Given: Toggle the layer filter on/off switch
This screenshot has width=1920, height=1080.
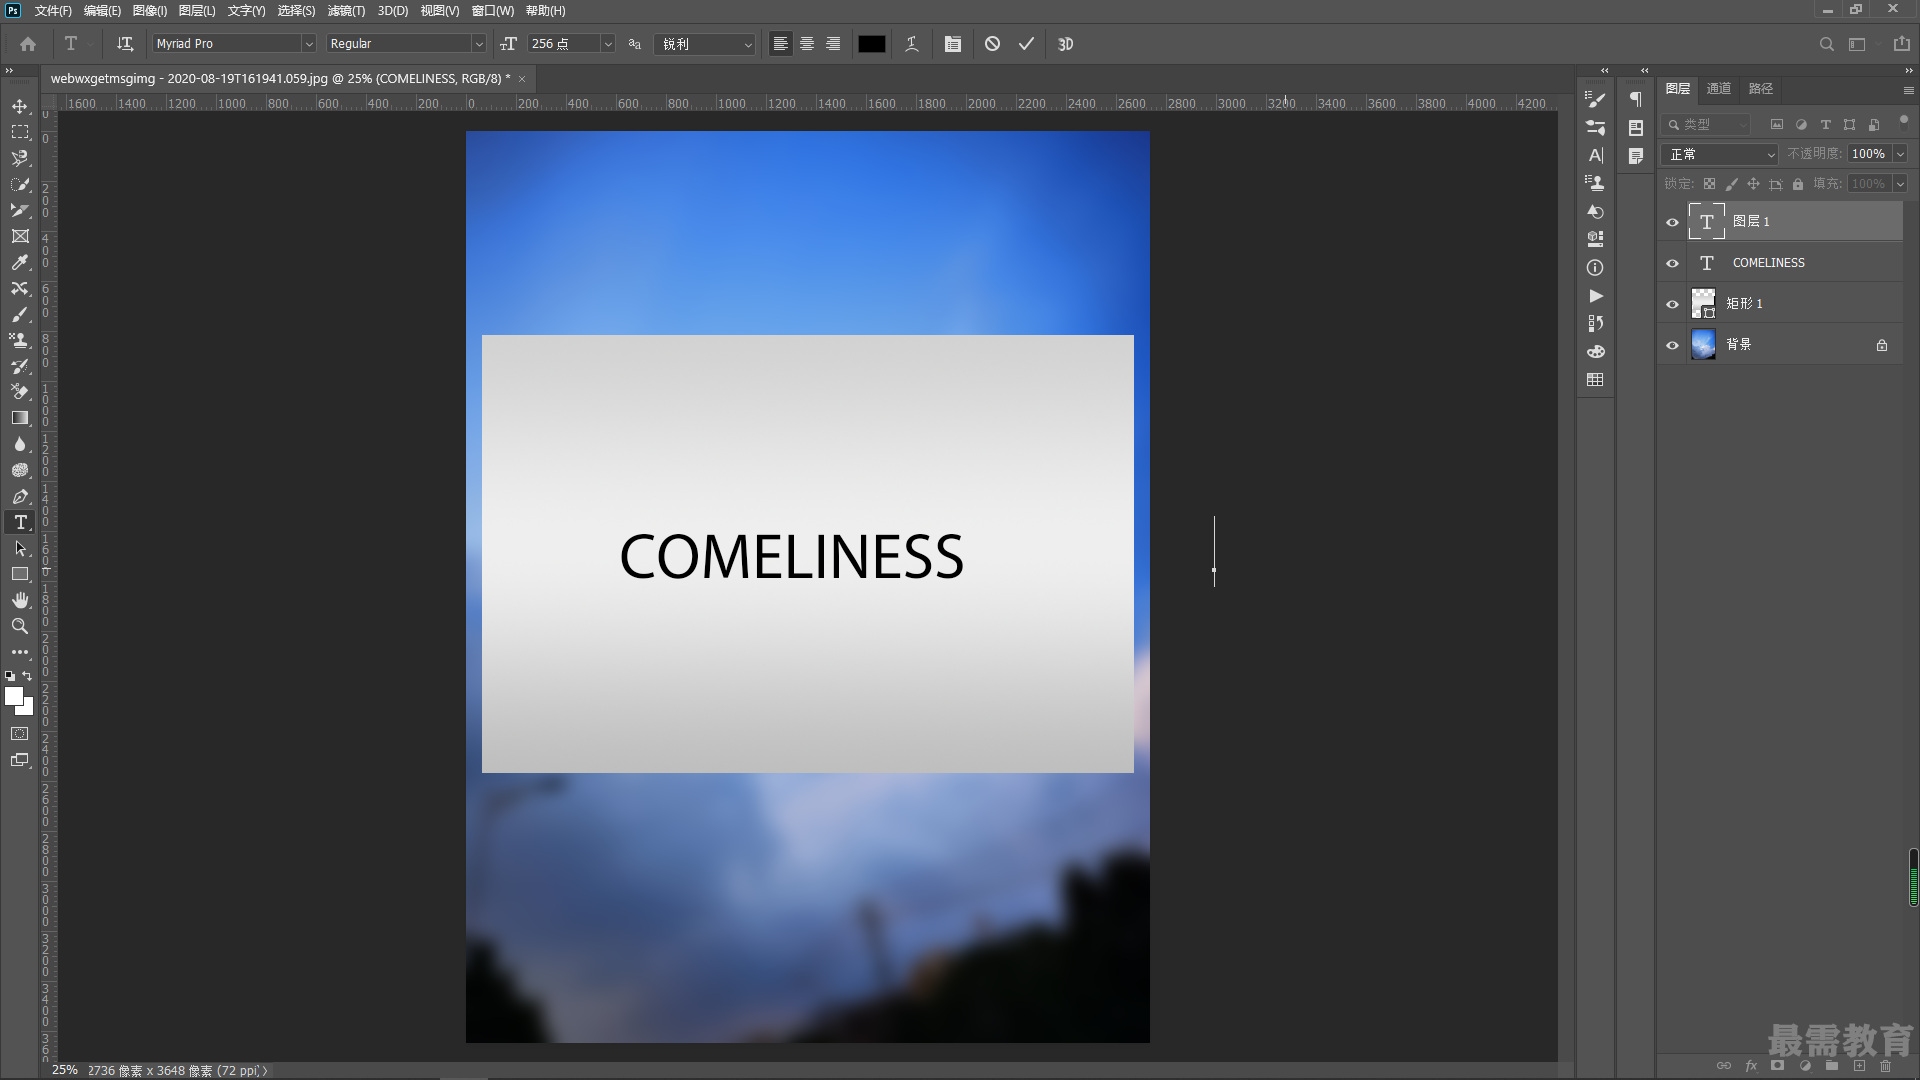Looking at the screenshot, I should (x=1903, y=121).
